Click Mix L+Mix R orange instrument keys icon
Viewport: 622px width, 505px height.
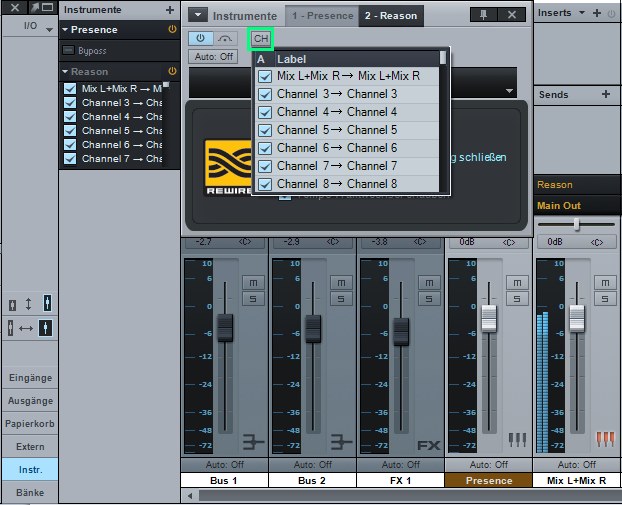pyautogui.click(x=605, y=440)
